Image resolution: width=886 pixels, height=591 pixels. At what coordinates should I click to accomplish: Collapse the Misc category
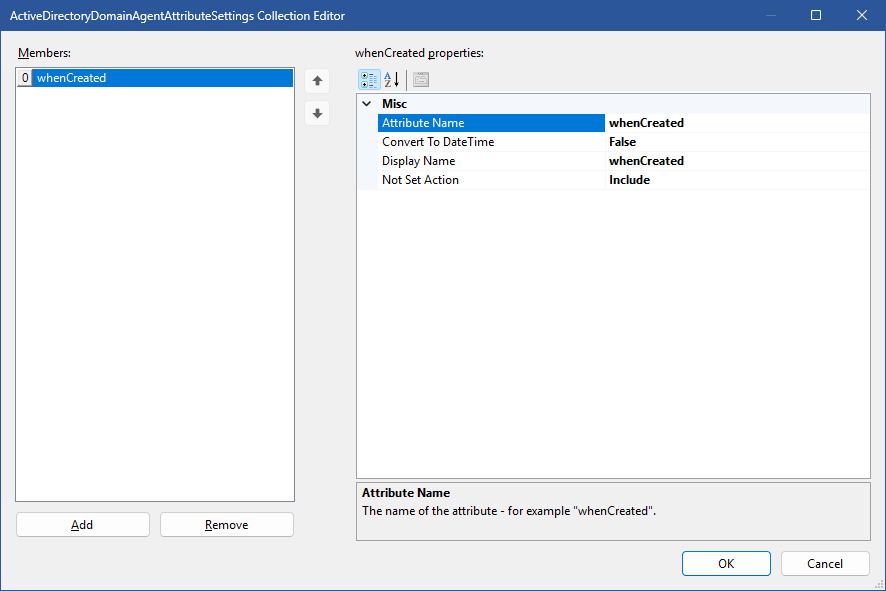click(x=367, y=104)
